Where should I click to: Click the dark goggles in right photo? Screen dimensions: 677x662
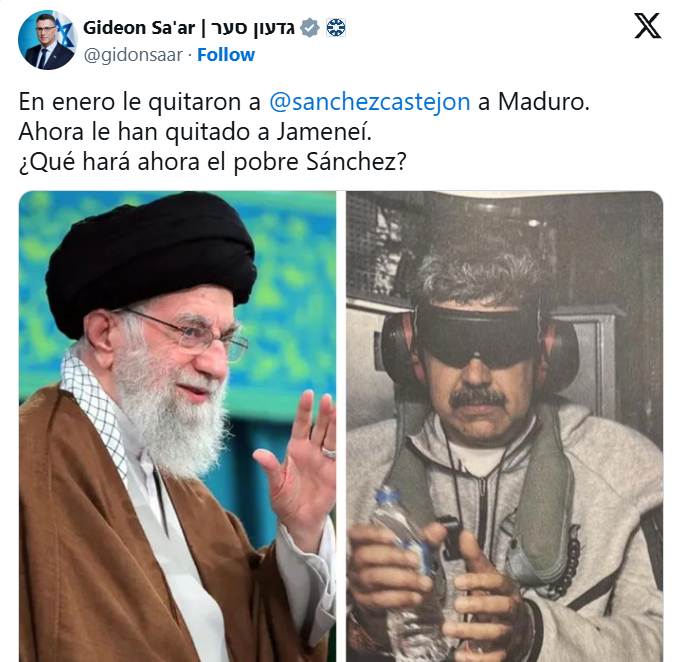point(478,337)
